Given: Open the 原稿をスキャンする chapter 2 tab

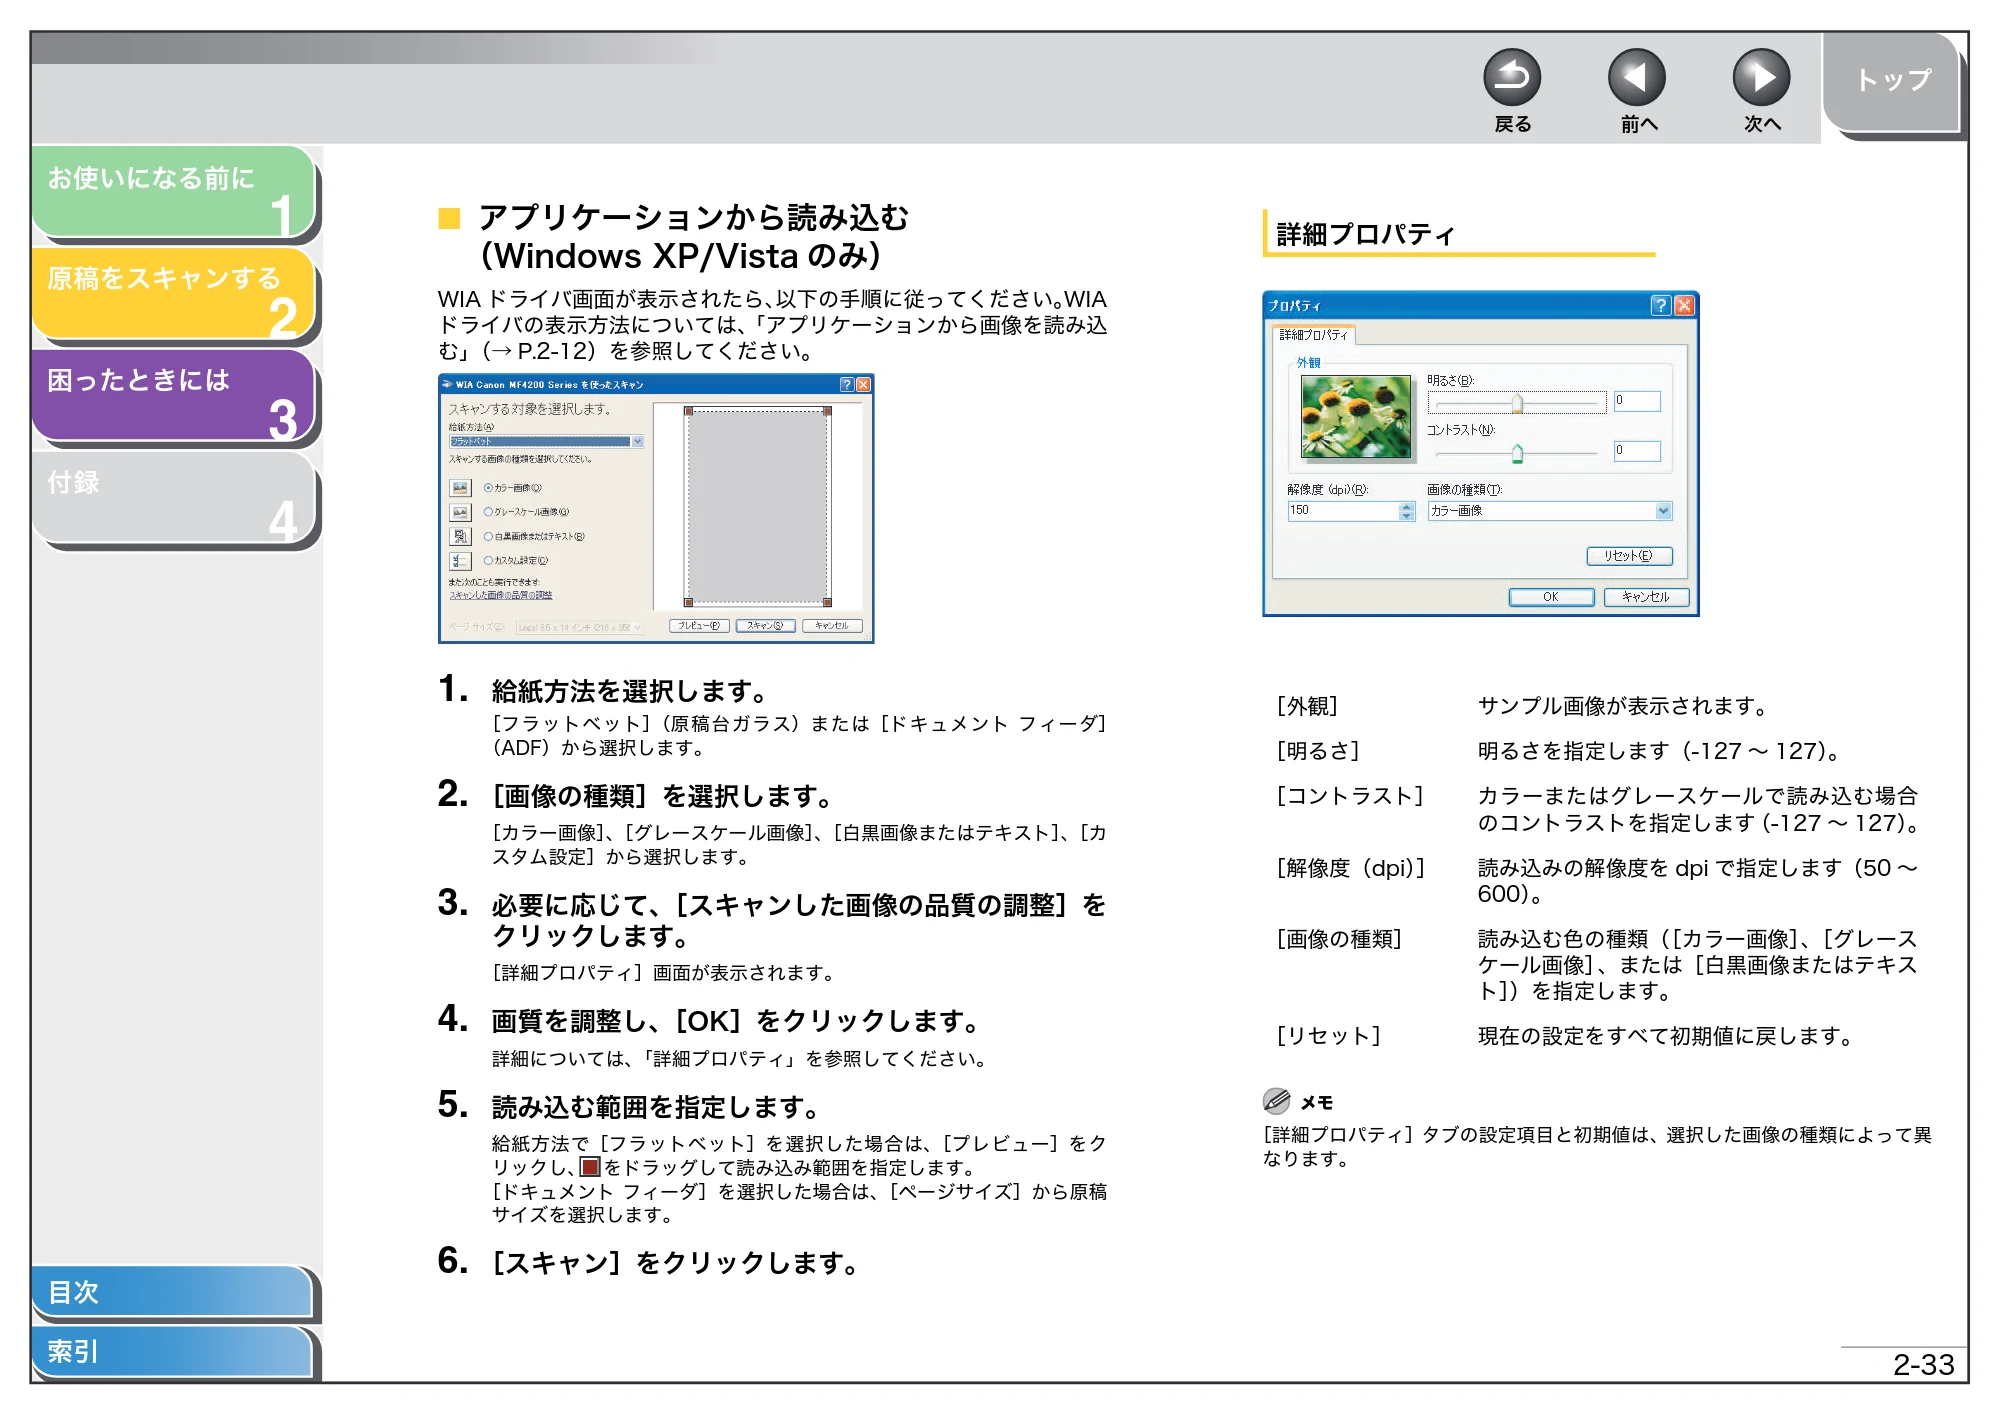Looking at the screenshot, I should point(175,294).
